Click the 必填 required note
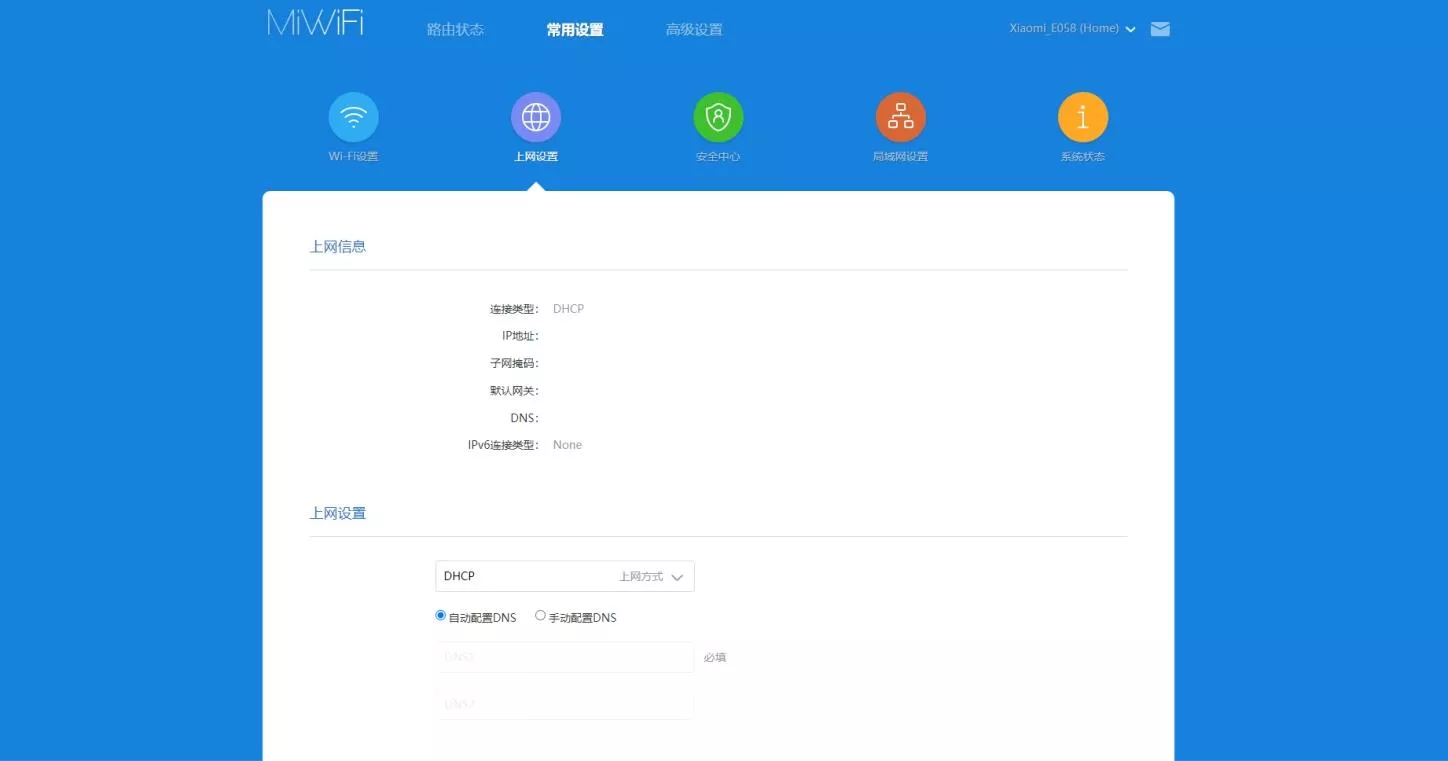 click(715, 658)
